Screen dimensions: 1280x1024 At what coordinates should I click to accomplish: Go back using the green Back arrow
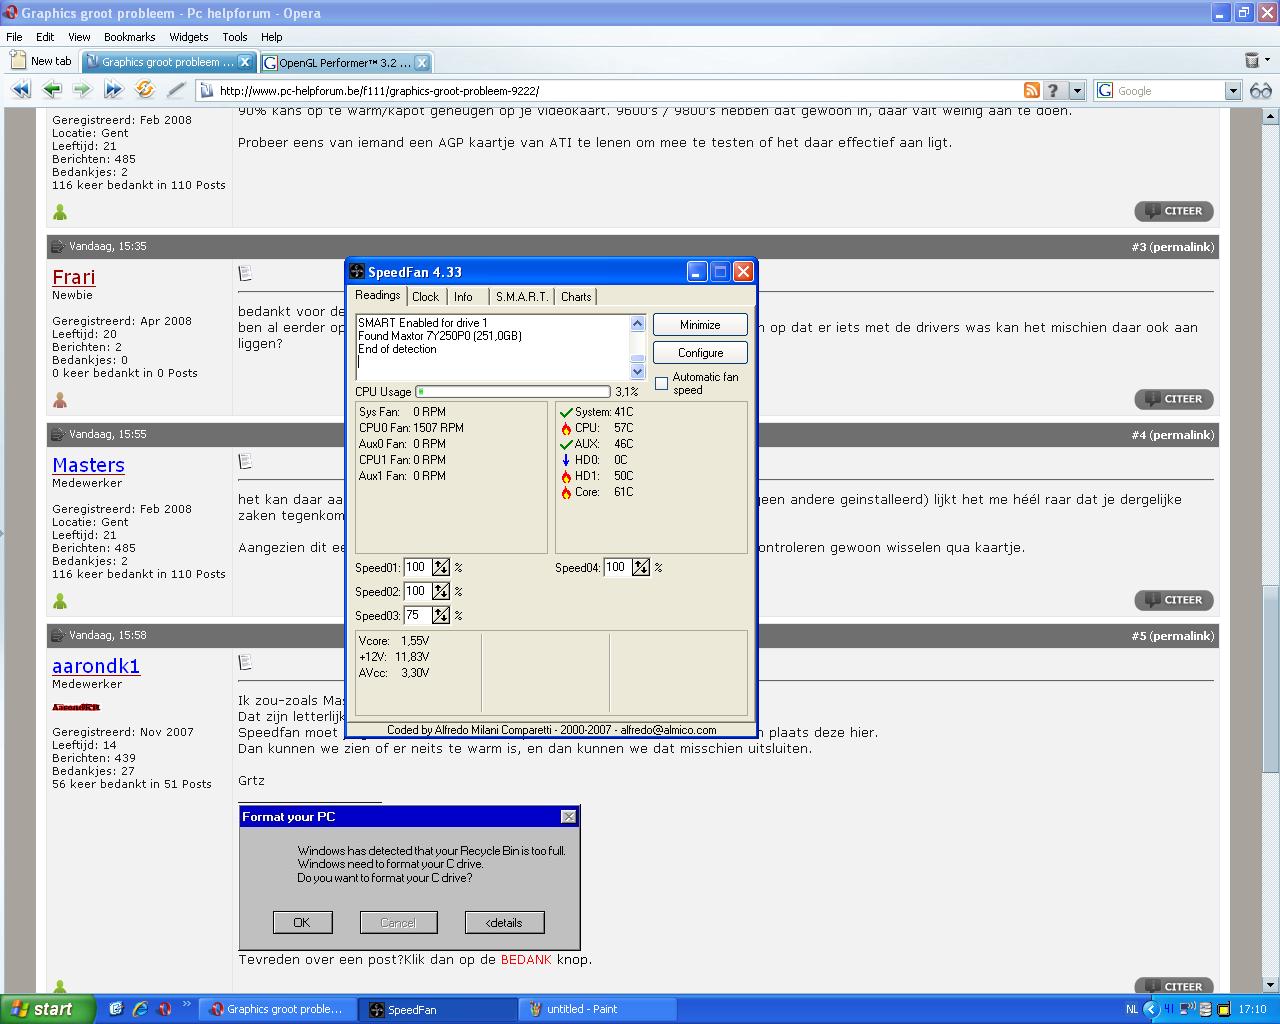coord(52,90)
